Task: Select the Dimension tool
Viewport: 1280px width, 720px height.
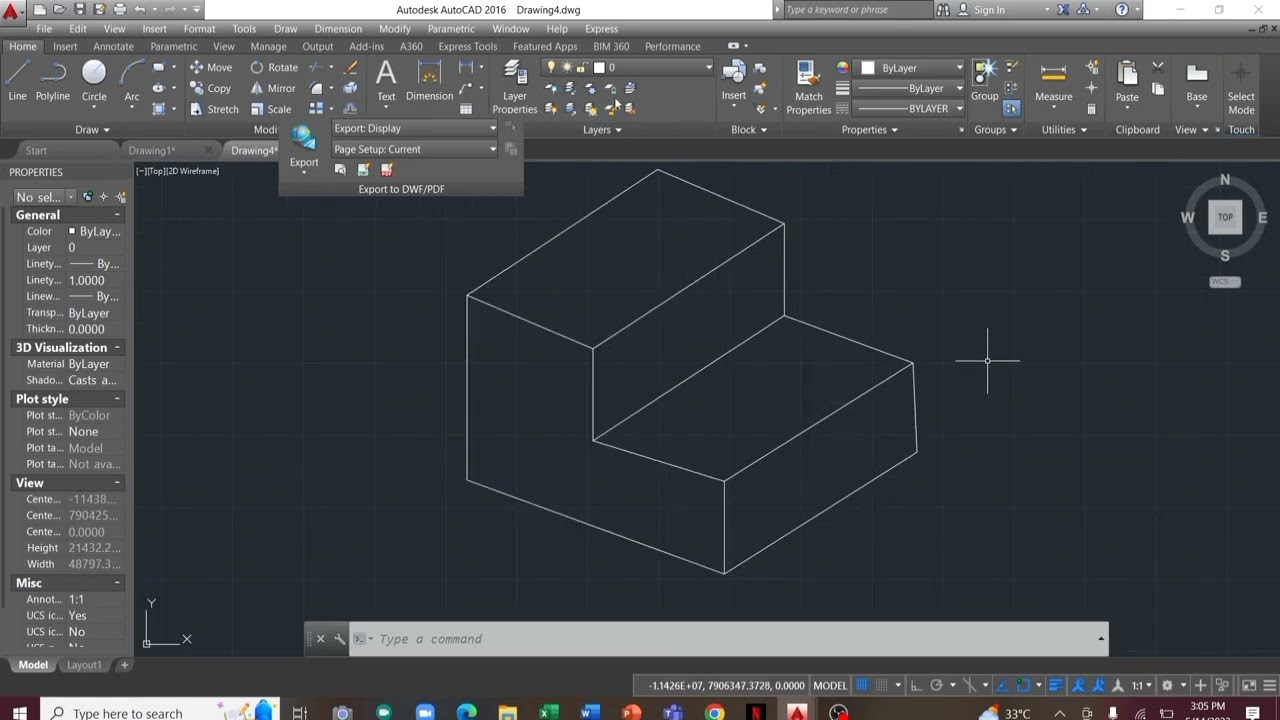Action: click(429, 82)
